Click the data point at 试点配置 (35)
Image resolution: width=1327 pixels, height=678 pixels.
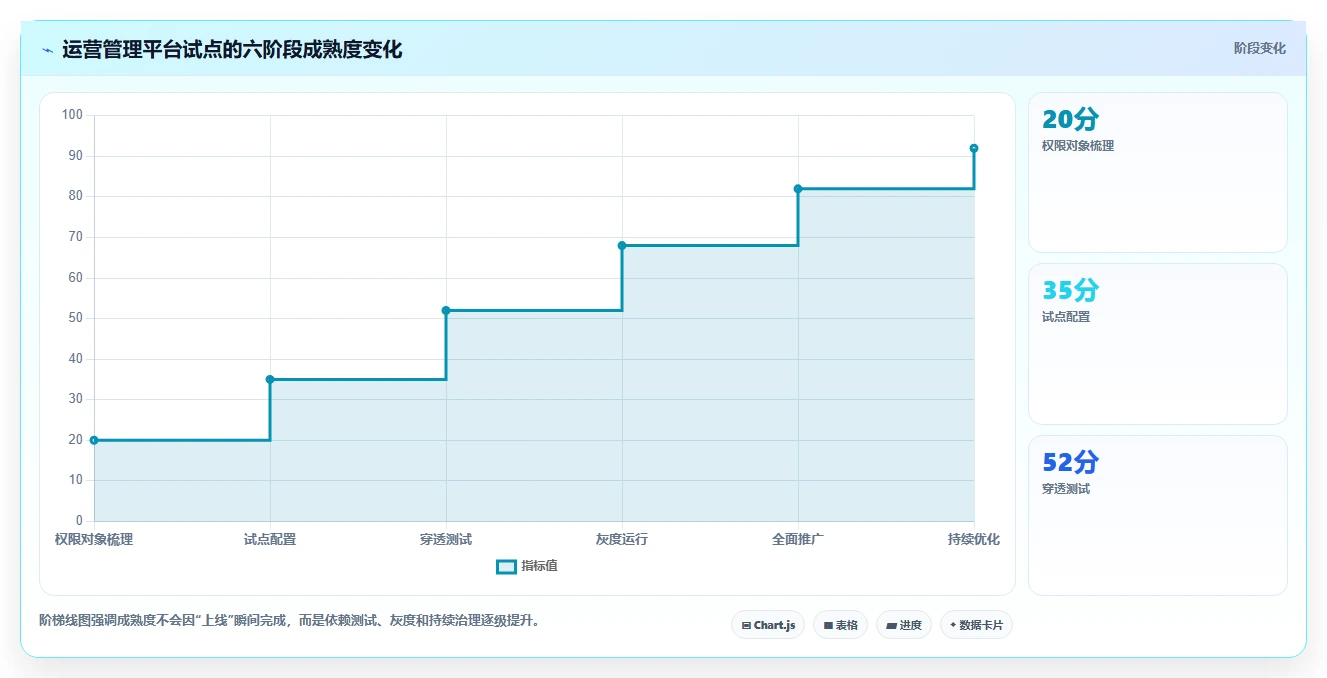pos(270,379)
